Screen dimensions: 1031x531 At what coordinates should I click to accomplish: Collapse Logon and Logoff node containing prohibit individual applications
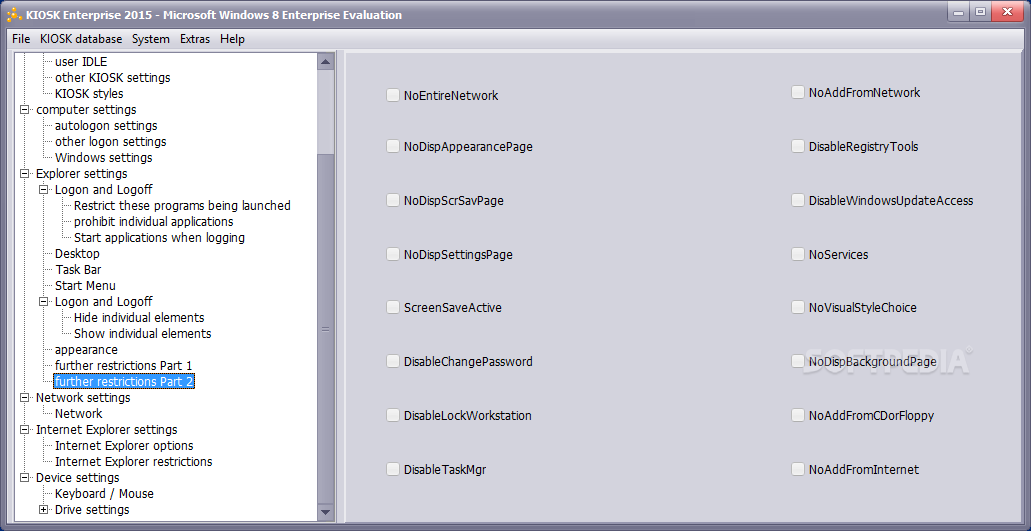[x=44, y=190]
